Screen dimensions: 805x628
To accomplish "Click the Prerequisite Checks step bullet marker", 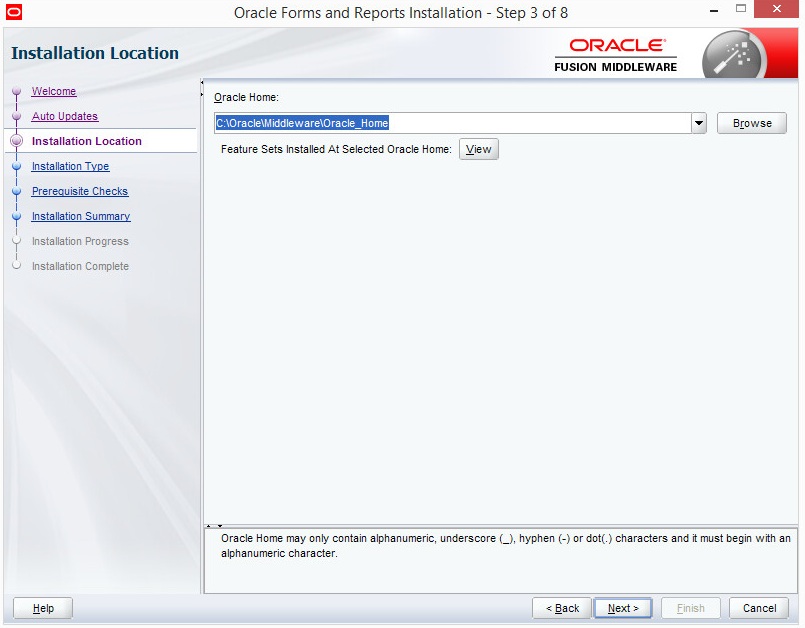I will click(16, 191).
